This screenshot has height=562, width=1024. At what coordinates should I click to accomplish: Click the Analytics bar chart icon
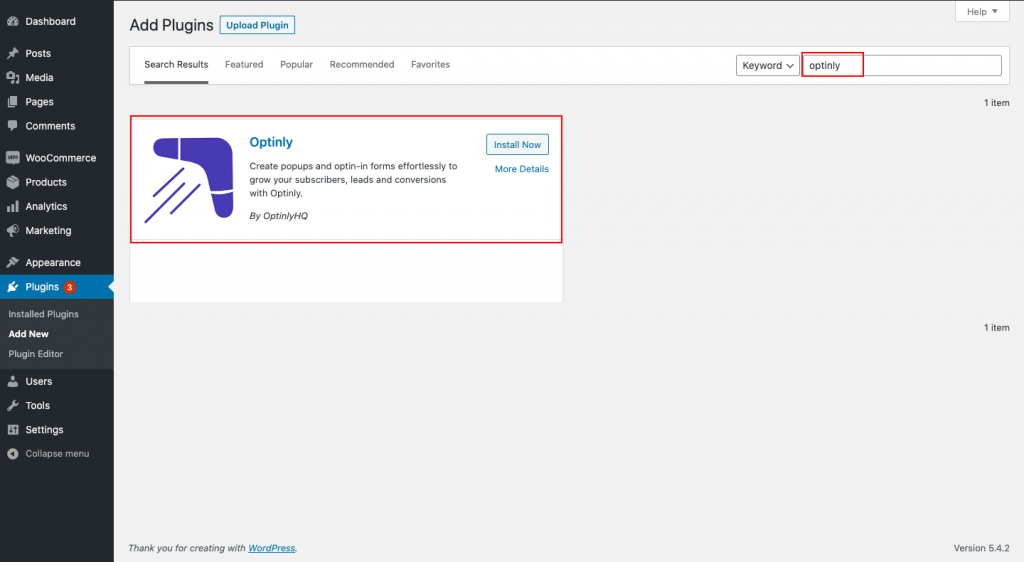click(12, 206)
